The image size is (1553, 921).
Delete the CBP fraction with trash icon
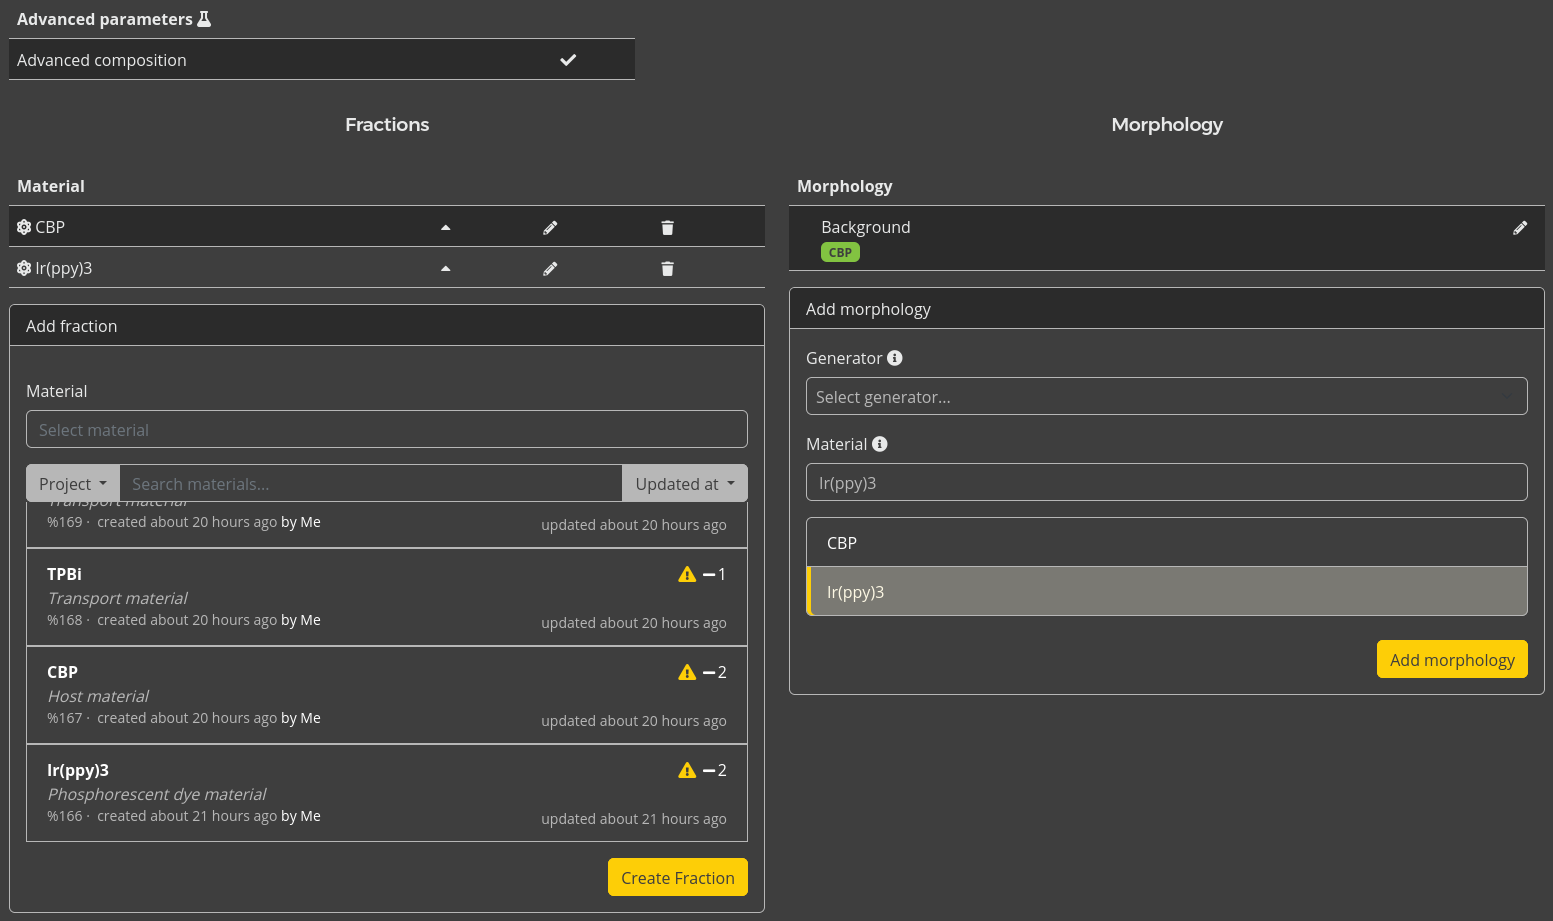[x=667, y=228]
